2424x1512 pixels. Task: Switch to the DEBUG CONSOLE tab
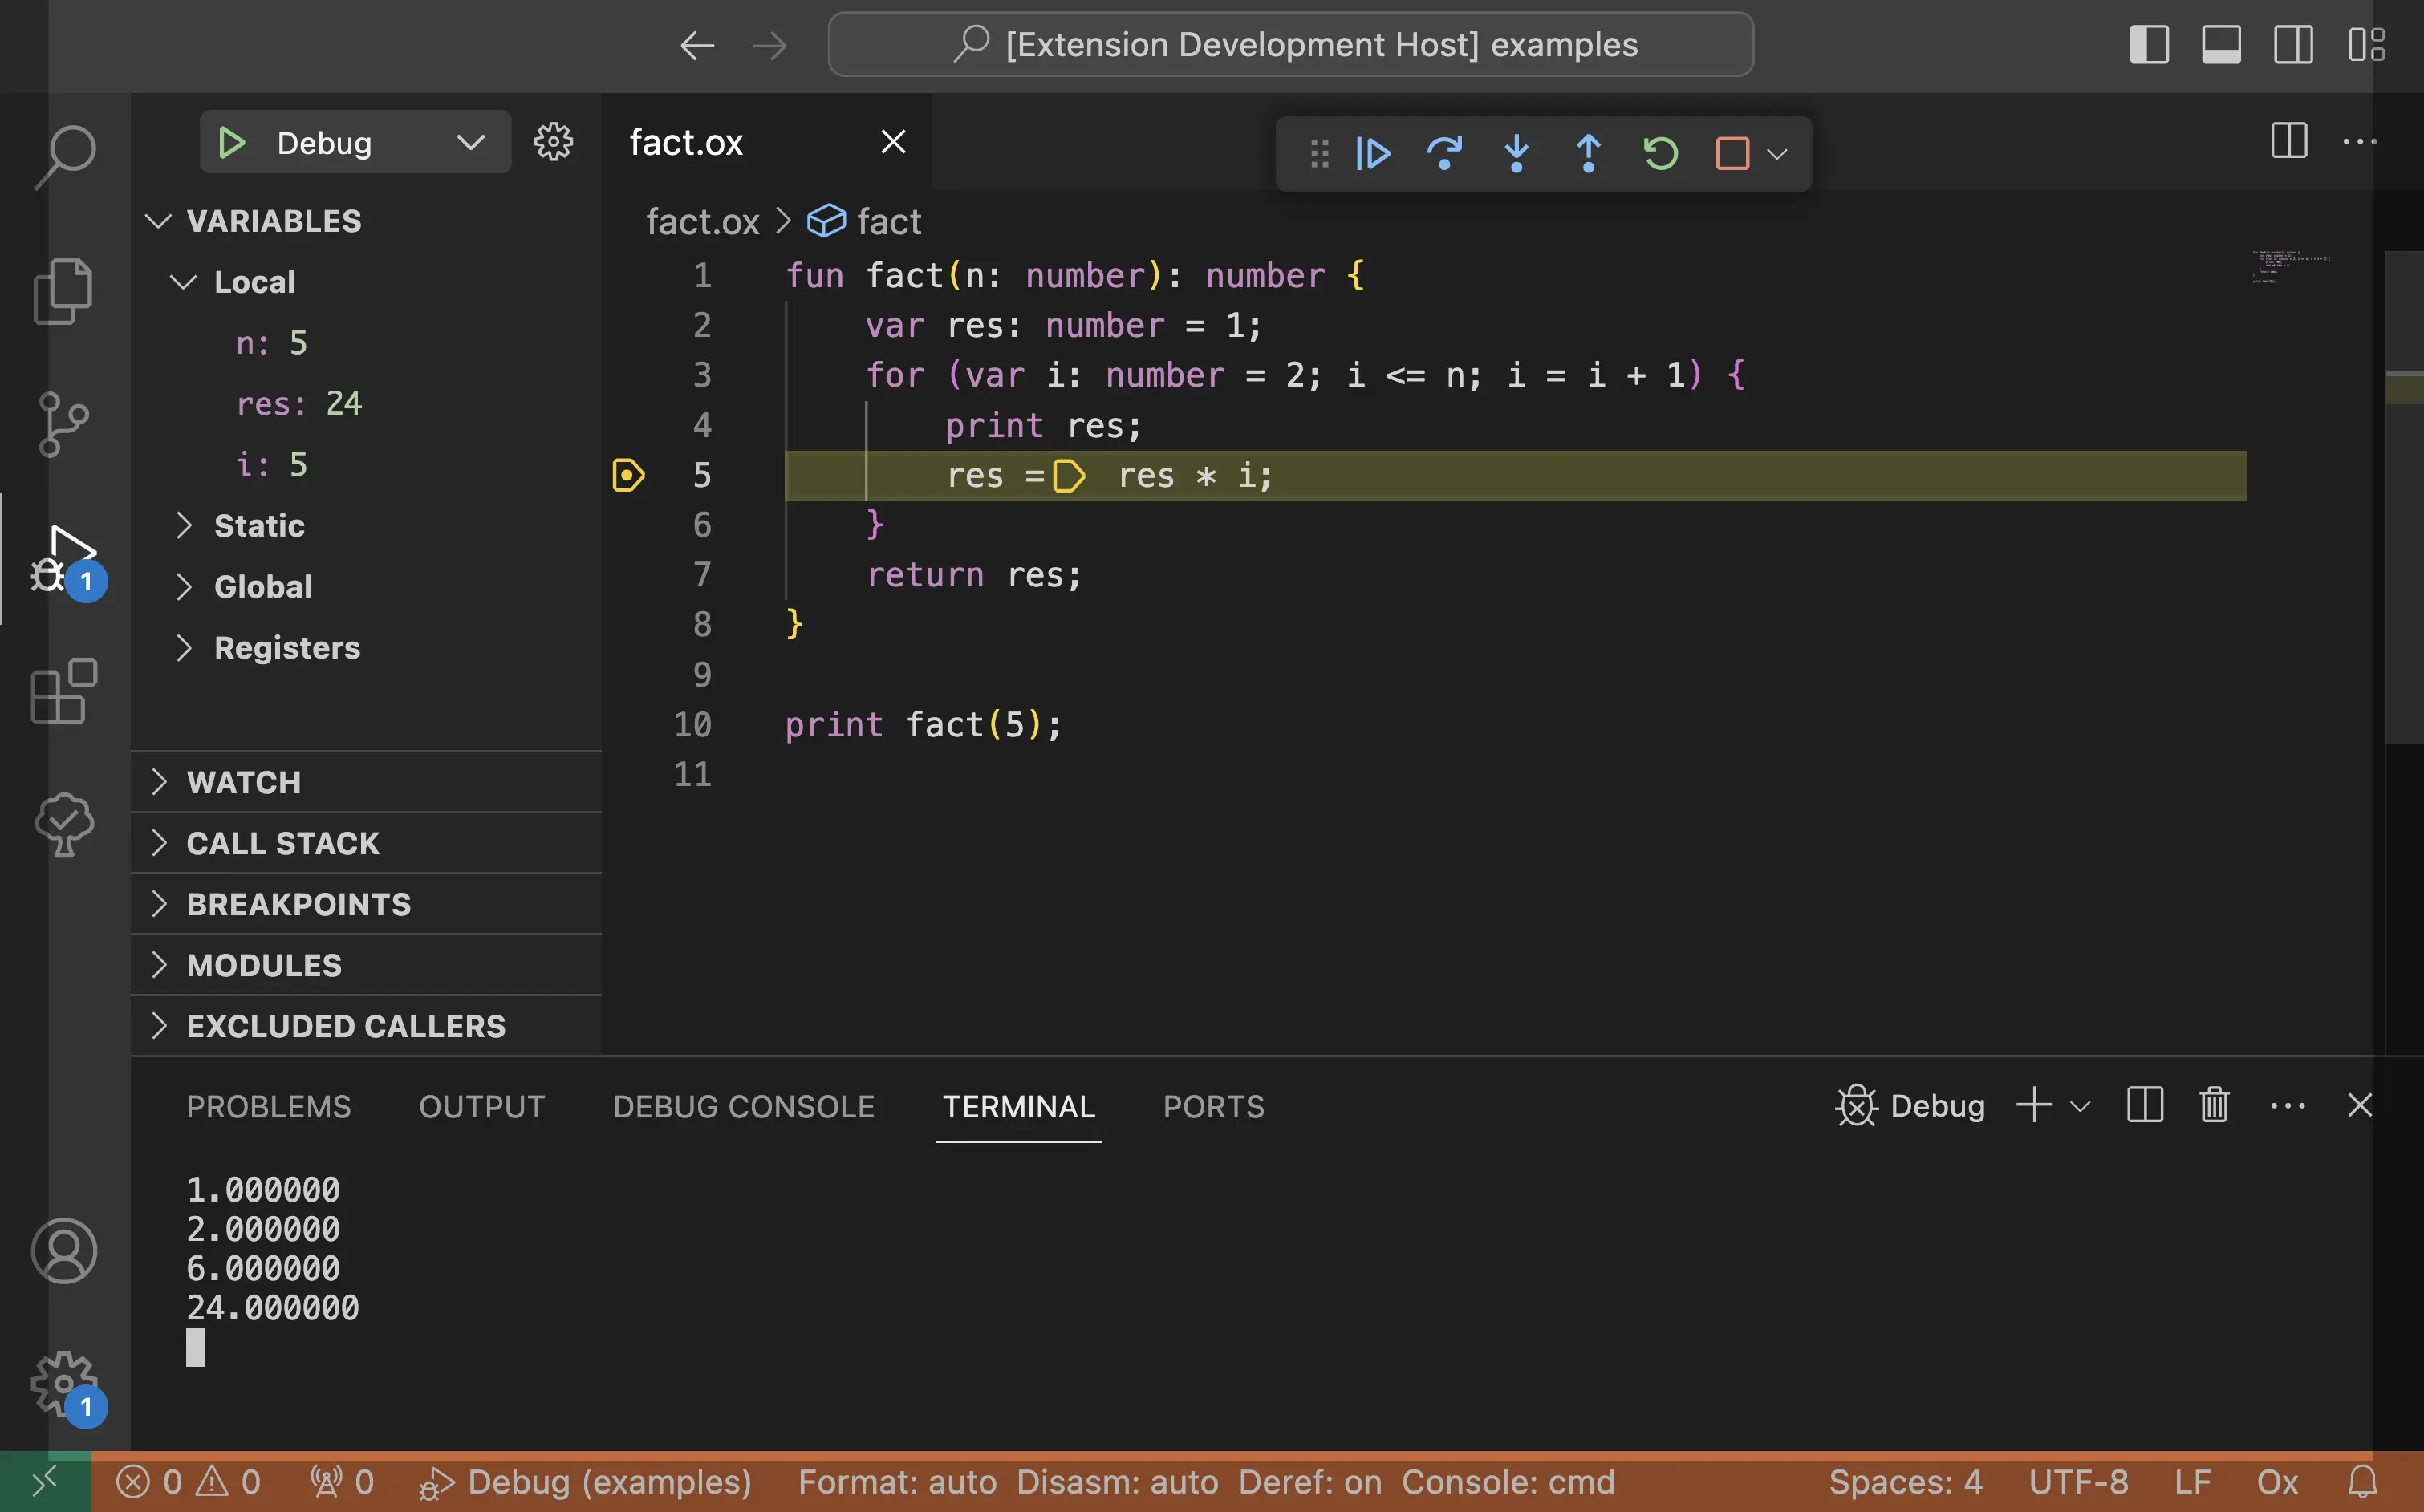(x=743, y=1106)
